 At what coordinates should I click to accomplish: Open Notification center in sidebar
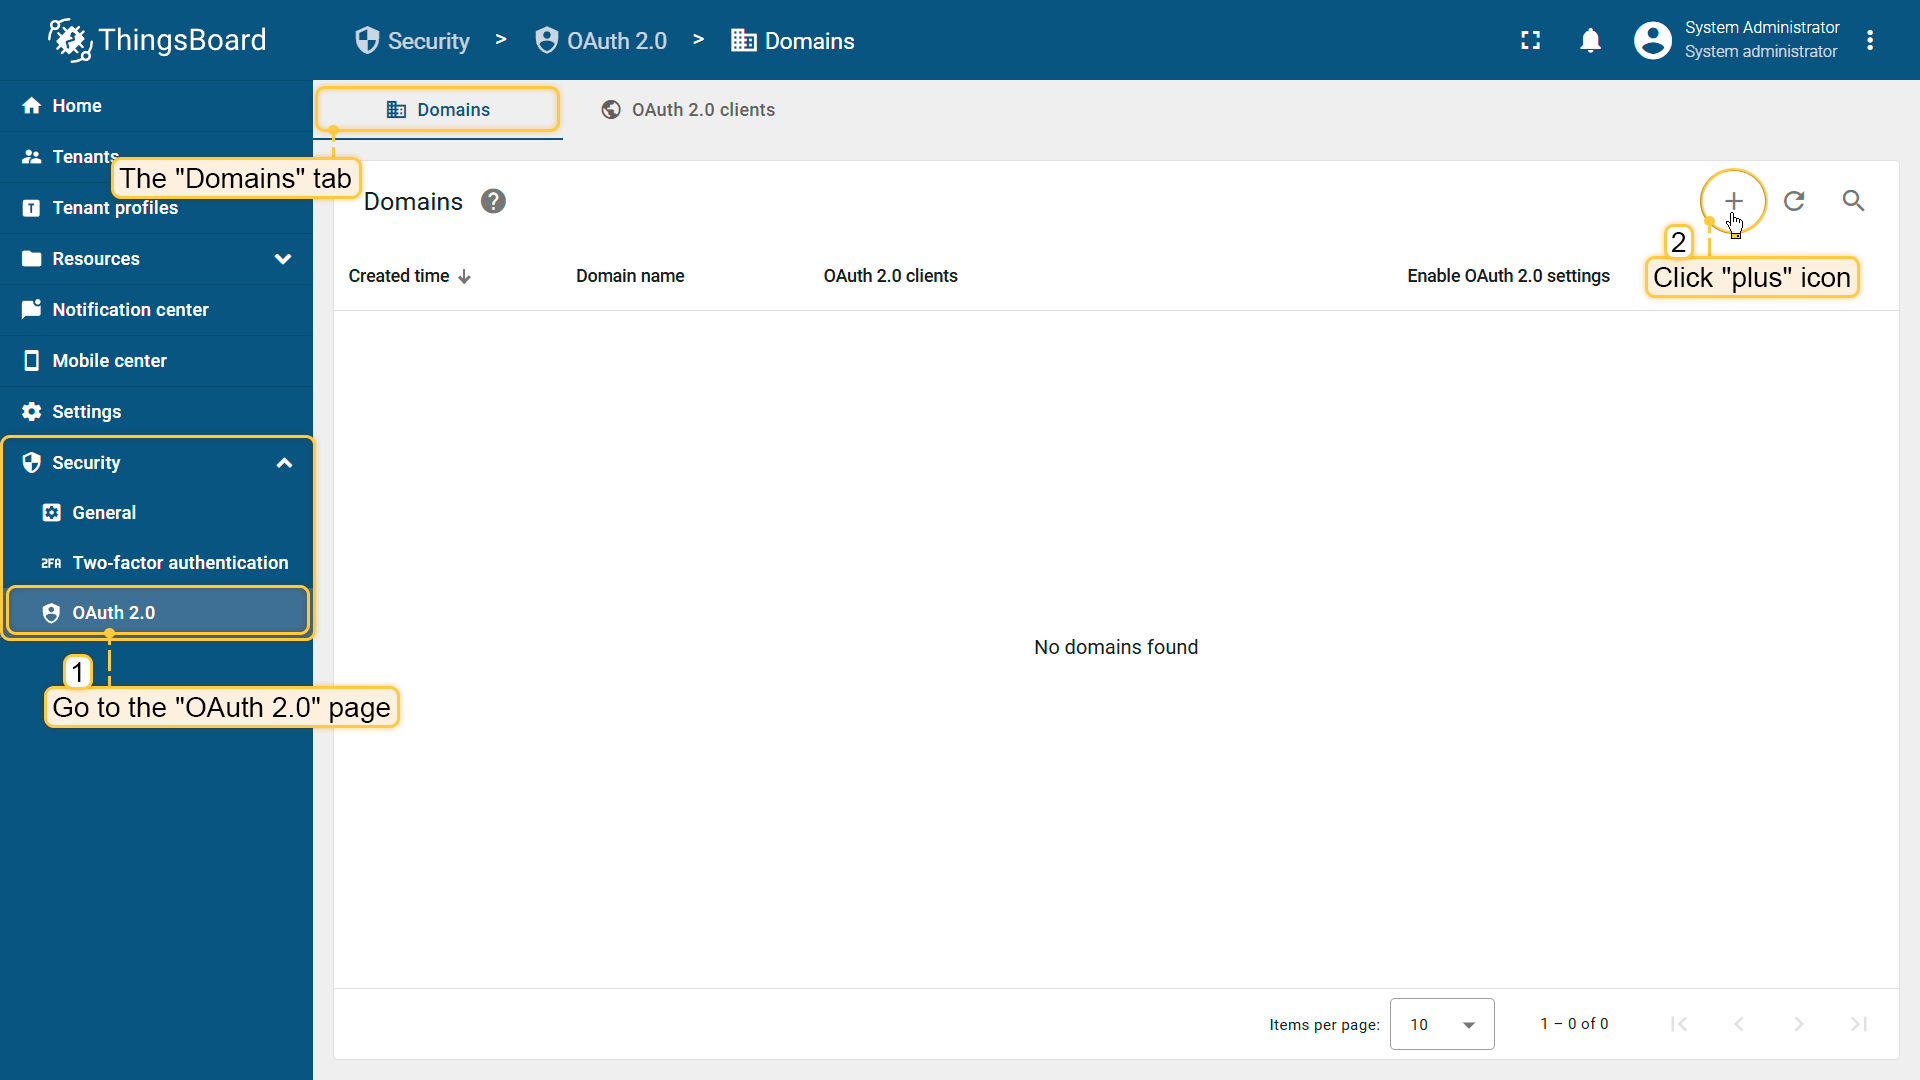click(x=130, y=310)
